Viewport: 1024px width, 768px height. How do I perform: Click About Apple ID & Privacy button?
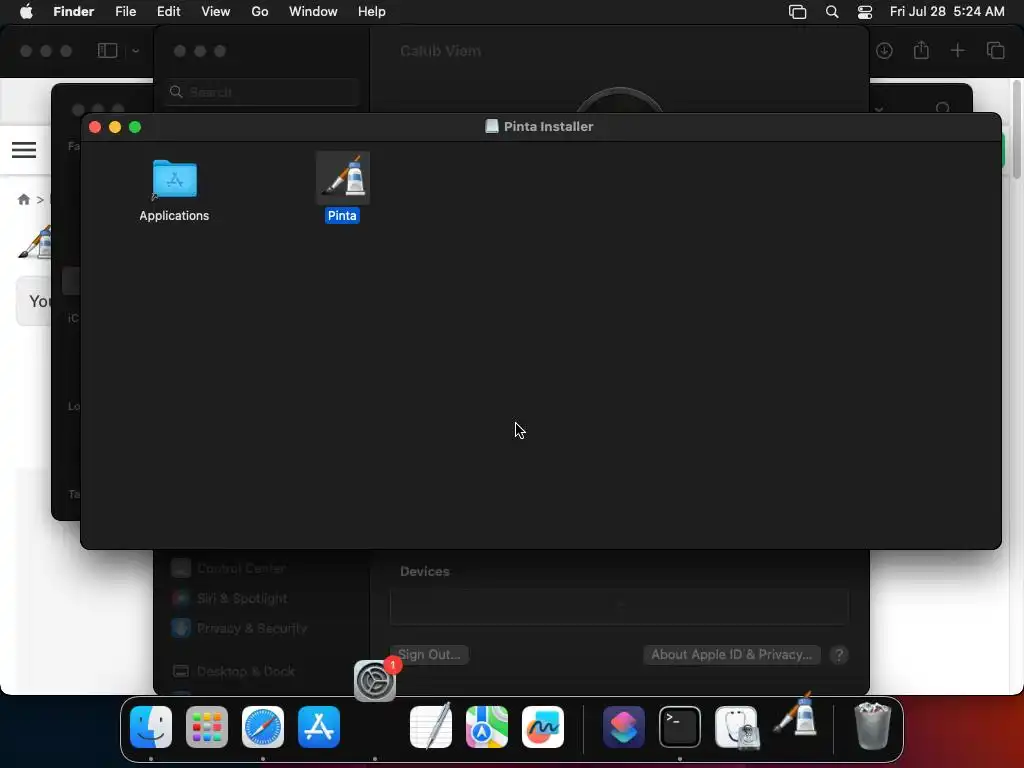point(731,654)
